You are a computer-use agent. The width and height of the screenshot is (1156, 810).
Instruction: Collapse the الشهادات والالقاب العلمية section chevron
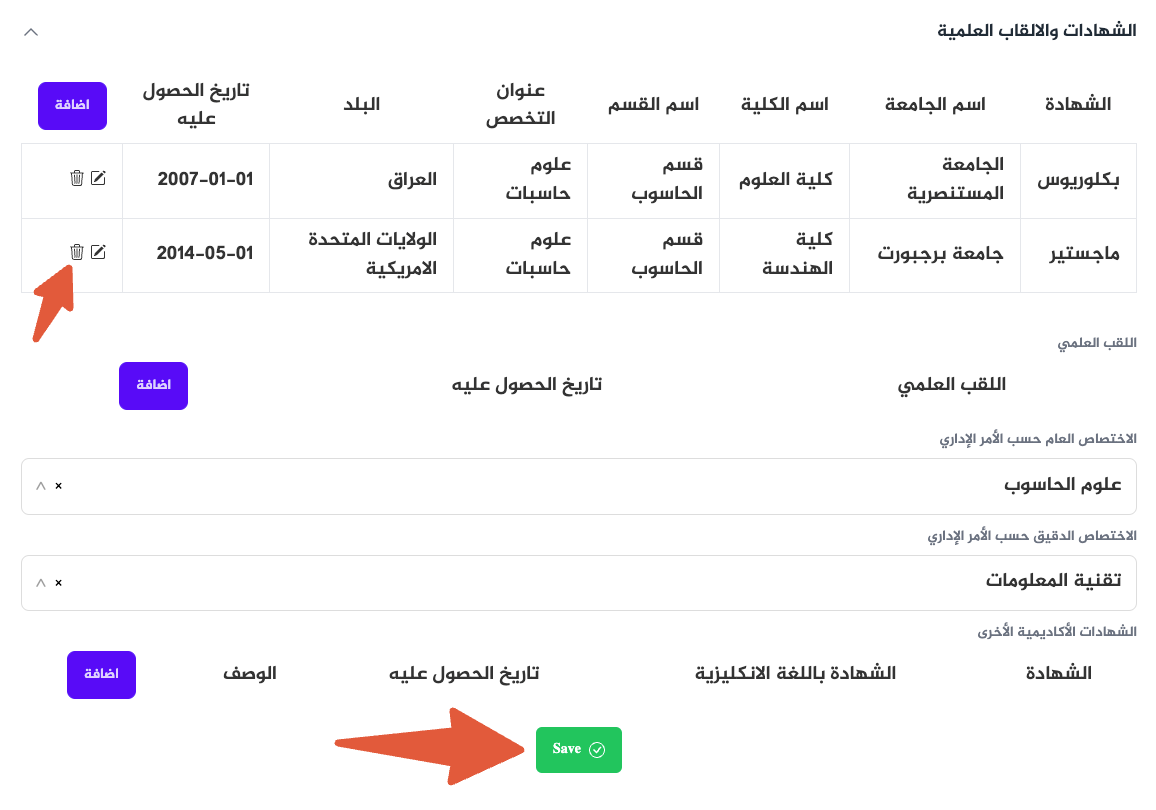30,31
